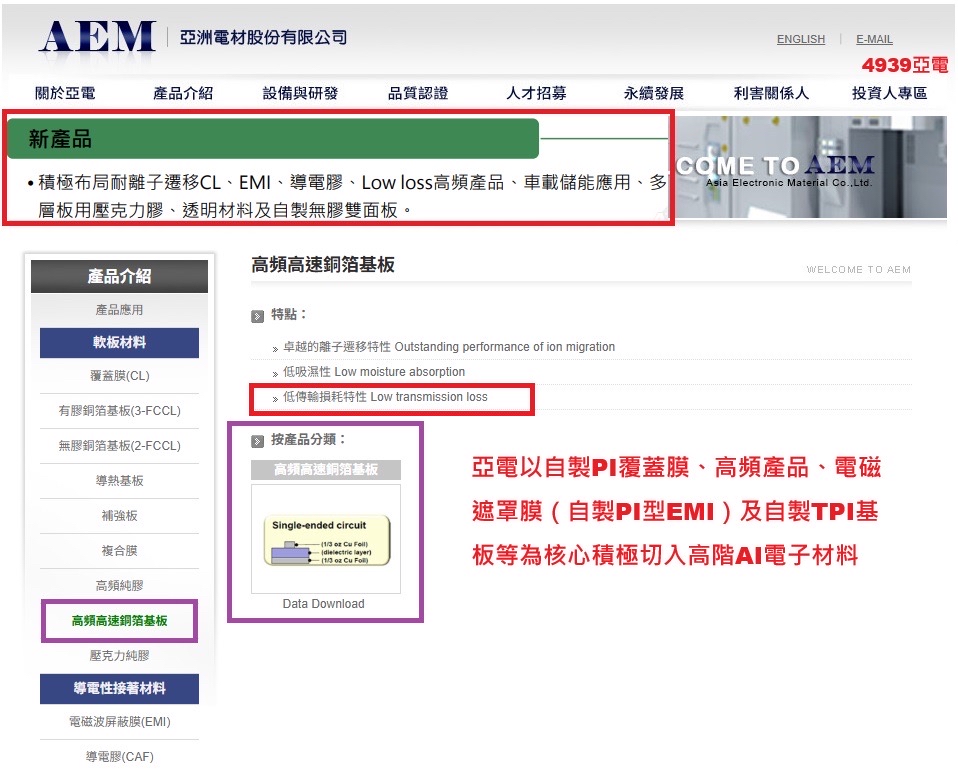Open 關於亞電 menu

pos(65,93)
